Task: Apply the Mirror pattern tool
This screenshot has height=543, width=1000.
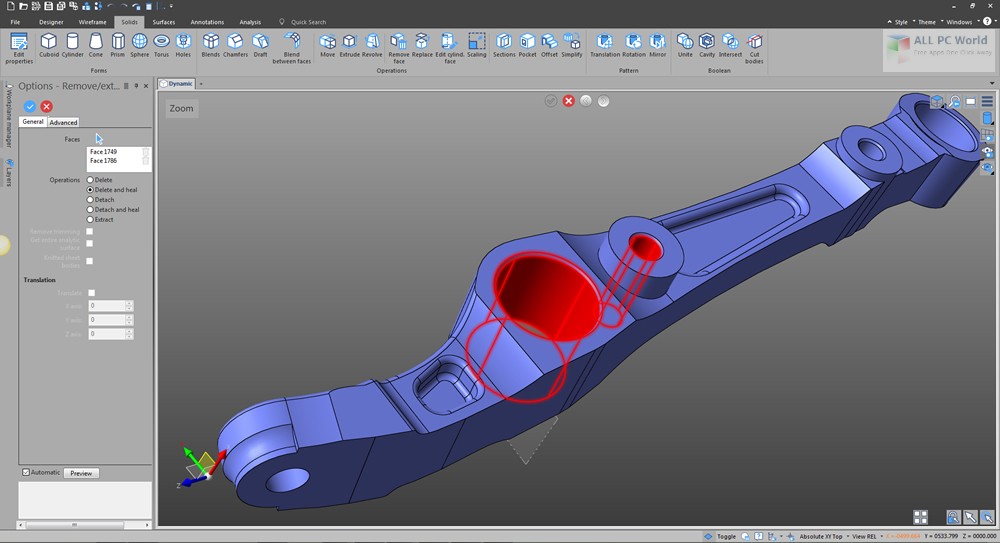Action: tap(657, 45)
